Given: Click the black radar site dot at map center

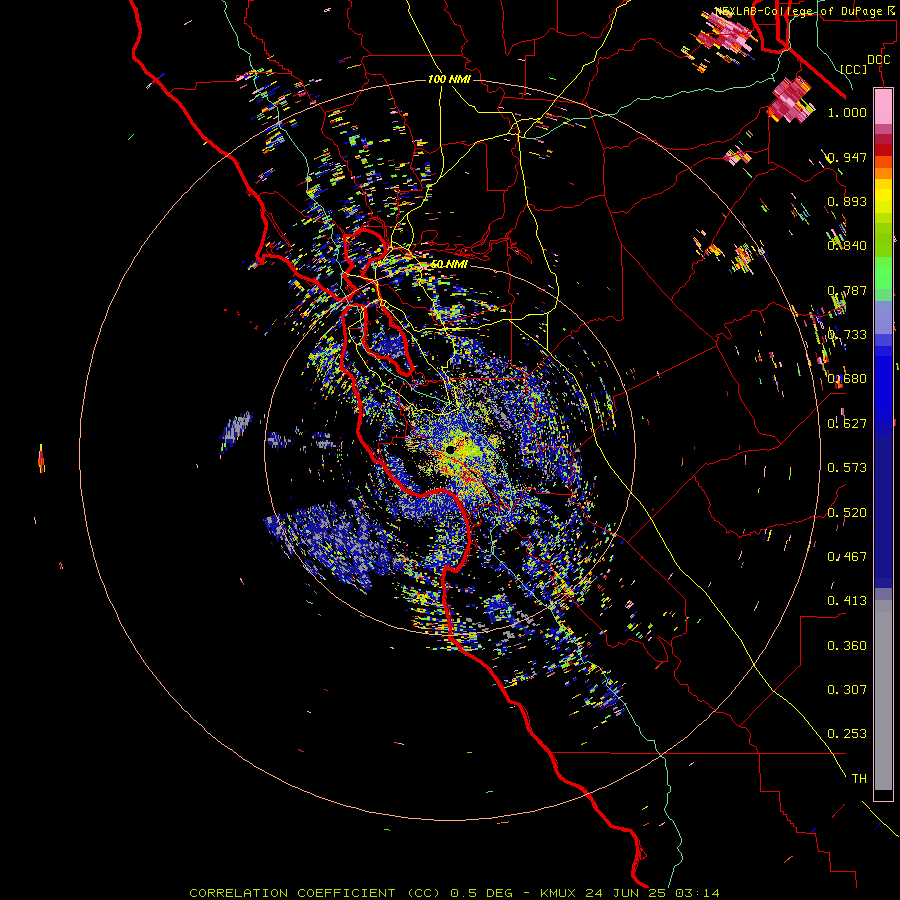Looking at the screenshot, I should click(451, 449).
